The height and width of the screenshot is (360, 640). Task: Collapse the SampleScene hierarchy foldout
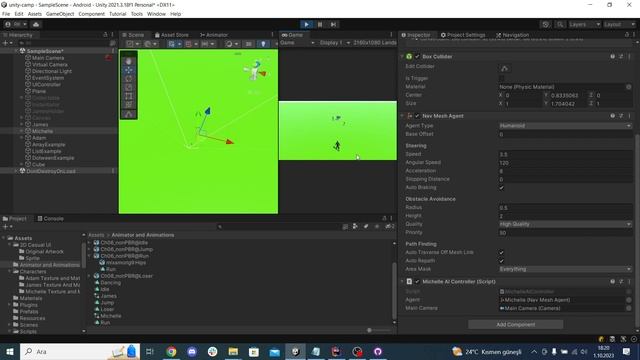pyautogui.click(x=16, y=51)
